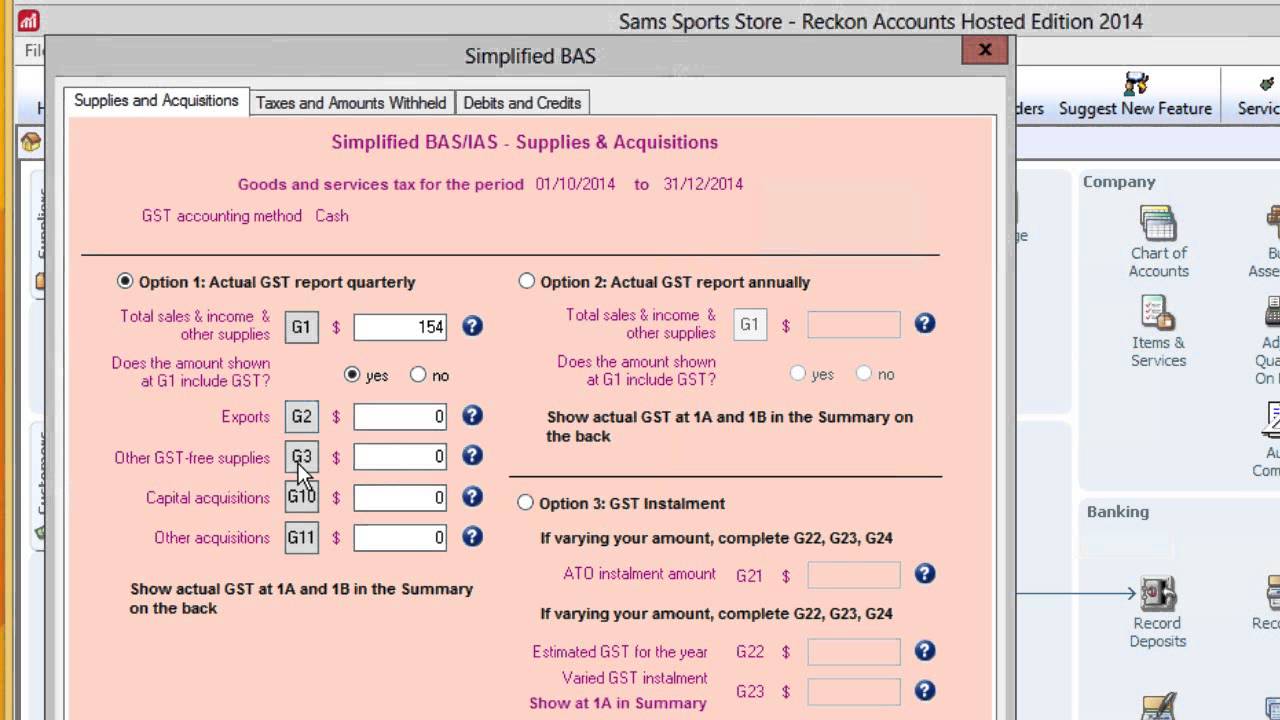
Task: Click the help icon next to Option 2 G1
Action: coord(925,323)
